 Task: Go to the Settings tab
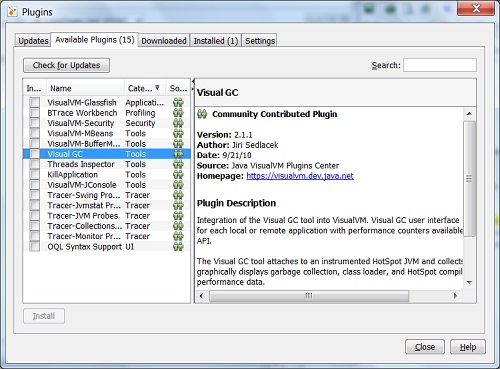260,41
